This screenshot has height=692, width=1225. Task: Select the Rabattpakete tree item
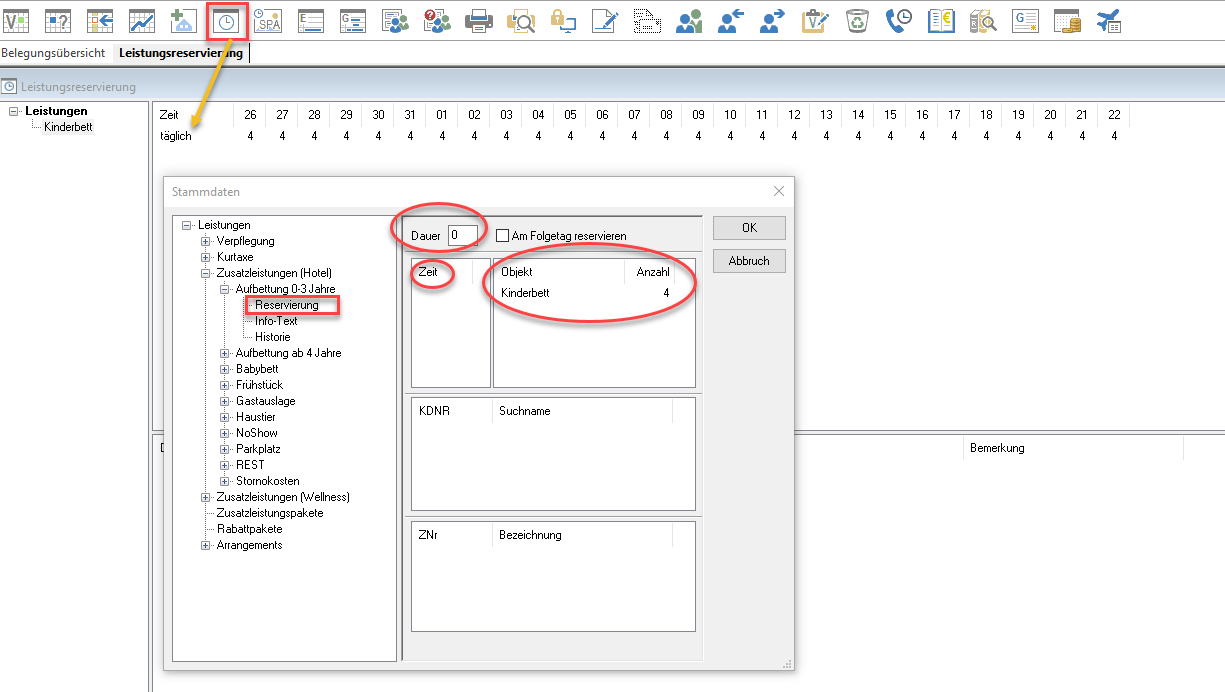coord(249,529)
